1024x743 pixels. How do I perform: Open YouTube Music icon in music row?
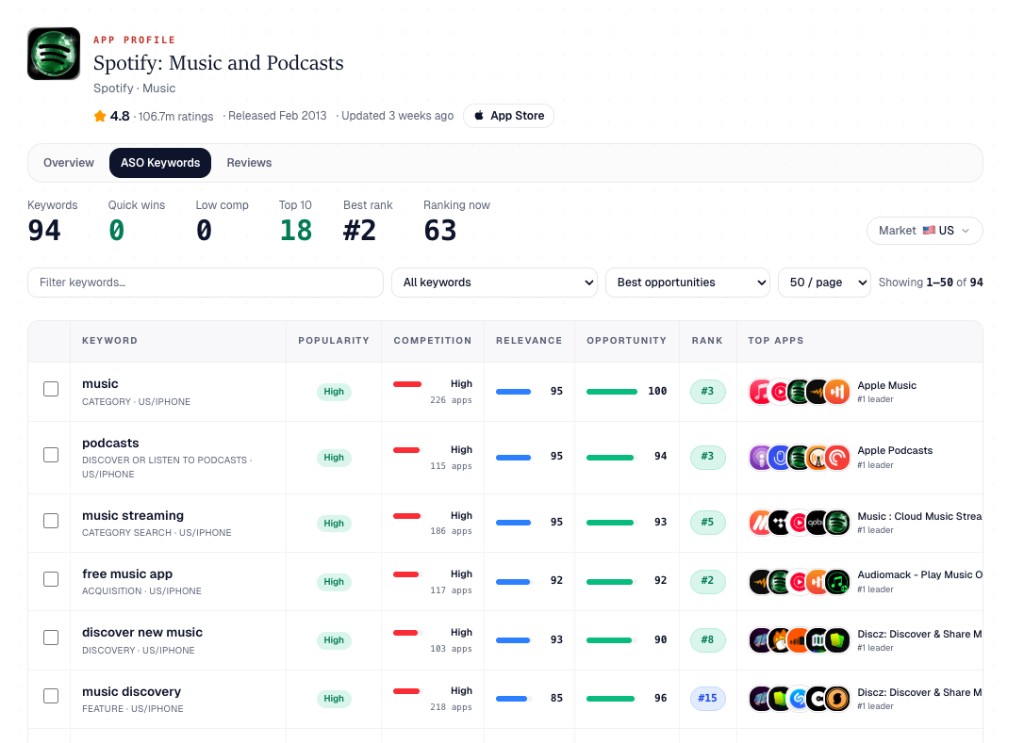[x=780, y=392]
